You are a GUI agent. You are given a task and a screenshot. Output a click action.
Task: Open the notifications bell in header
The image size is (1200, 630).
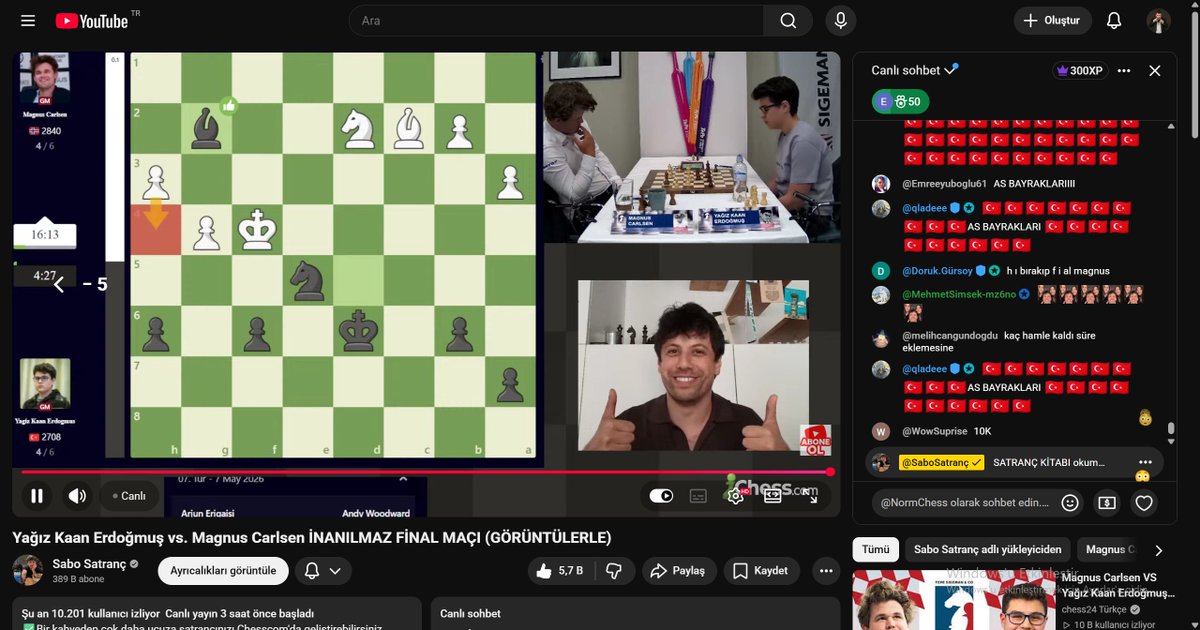coord(1114,21)
